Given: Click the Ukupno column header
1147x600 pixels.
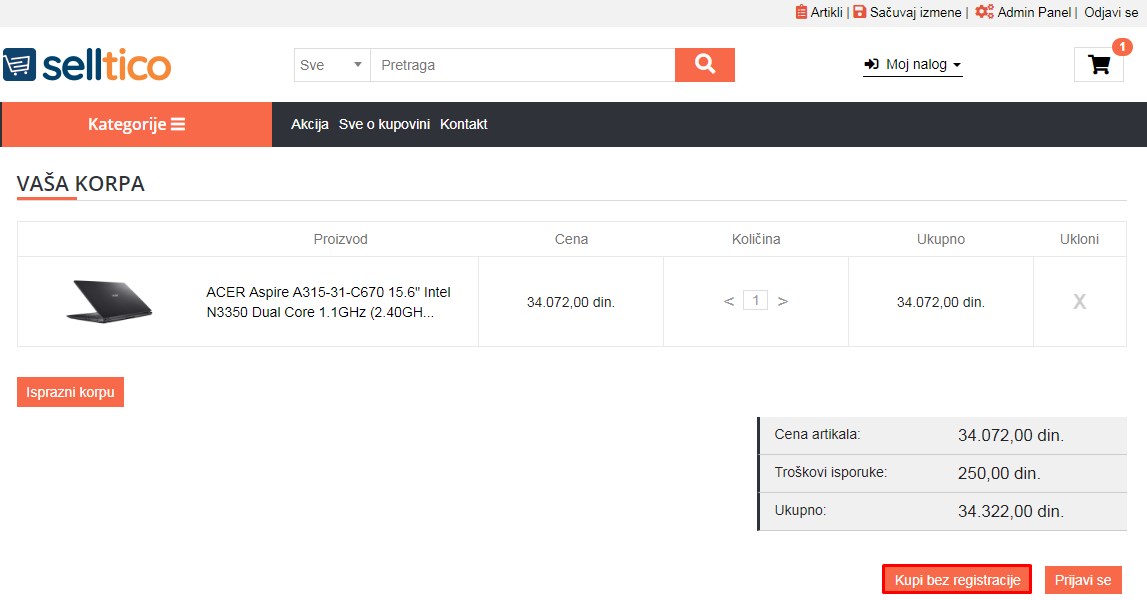Looking at the screenshot, I should pos(941,239).
